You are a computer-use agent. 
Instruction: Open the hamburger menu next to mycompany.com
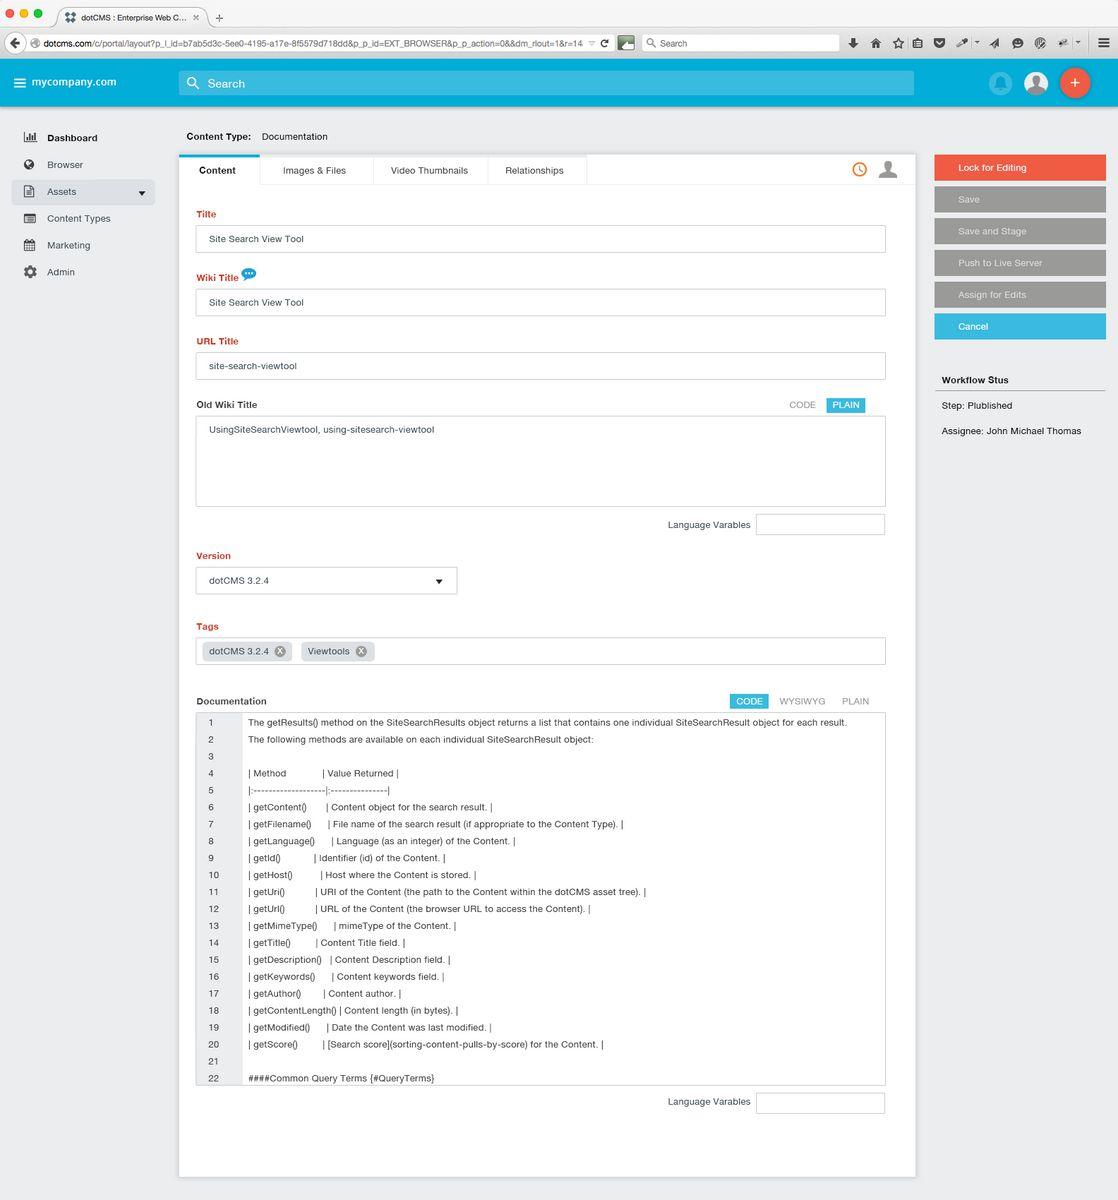click(19, 83)
